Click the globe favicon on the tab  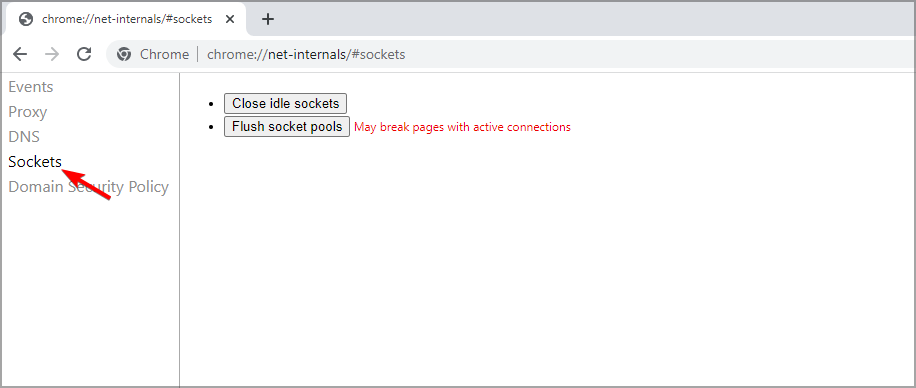point(26,19)
